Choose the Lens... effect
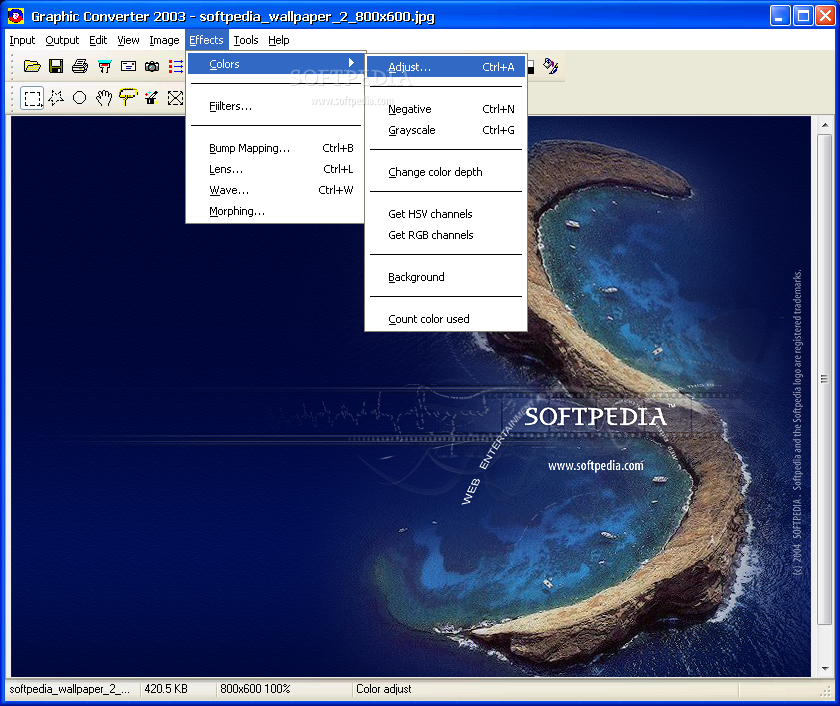The width and height of the screenshot is (840, 706). coord(274,169)
